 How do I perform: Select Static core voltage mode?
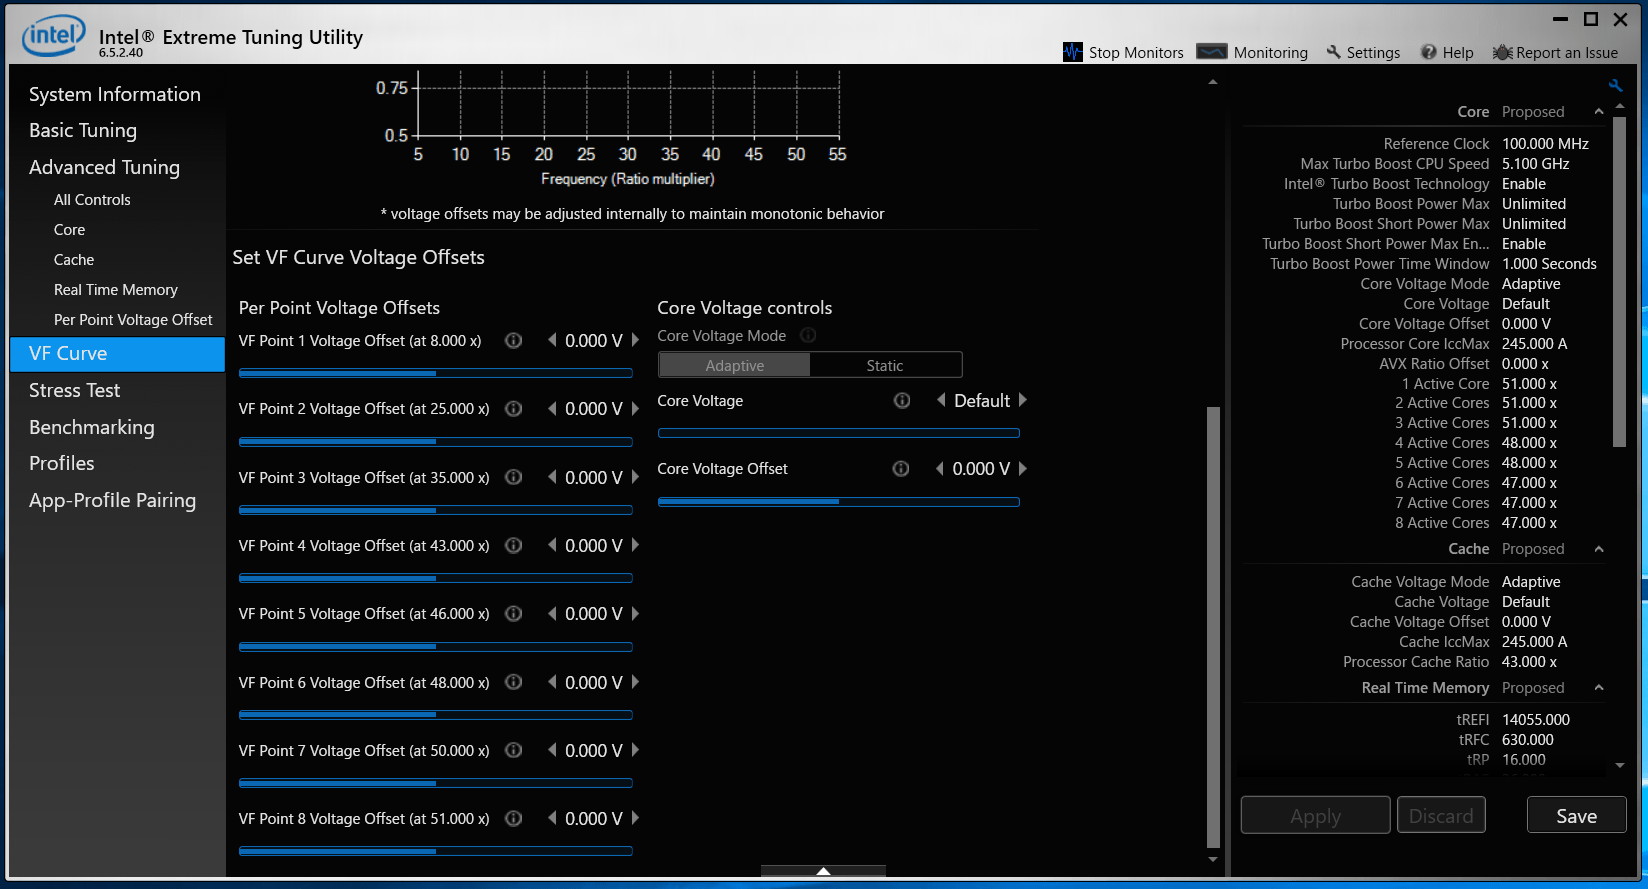pyautogui.click(x=885, y=365)
